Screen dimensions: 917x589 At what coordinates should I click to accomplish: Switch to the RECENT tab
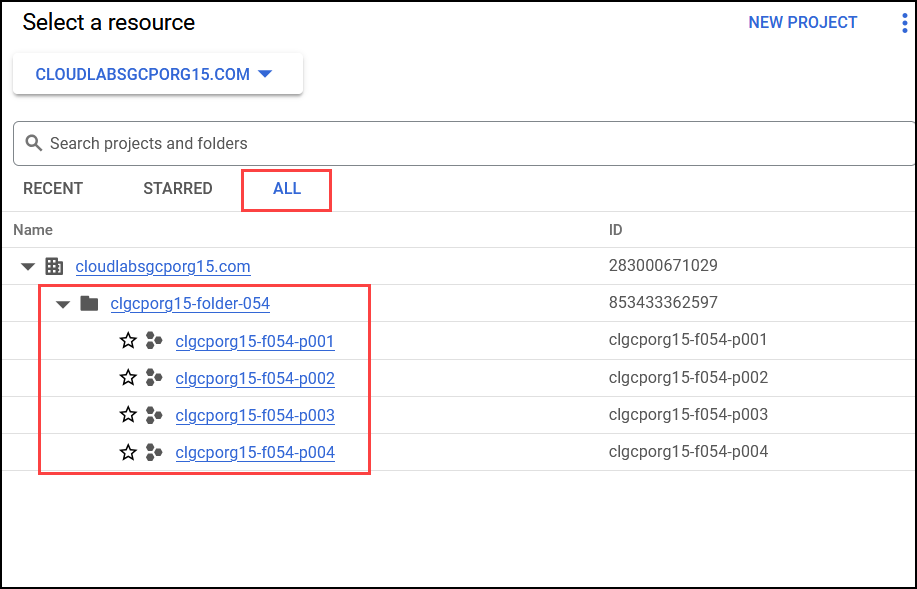[x=53, y=188]
